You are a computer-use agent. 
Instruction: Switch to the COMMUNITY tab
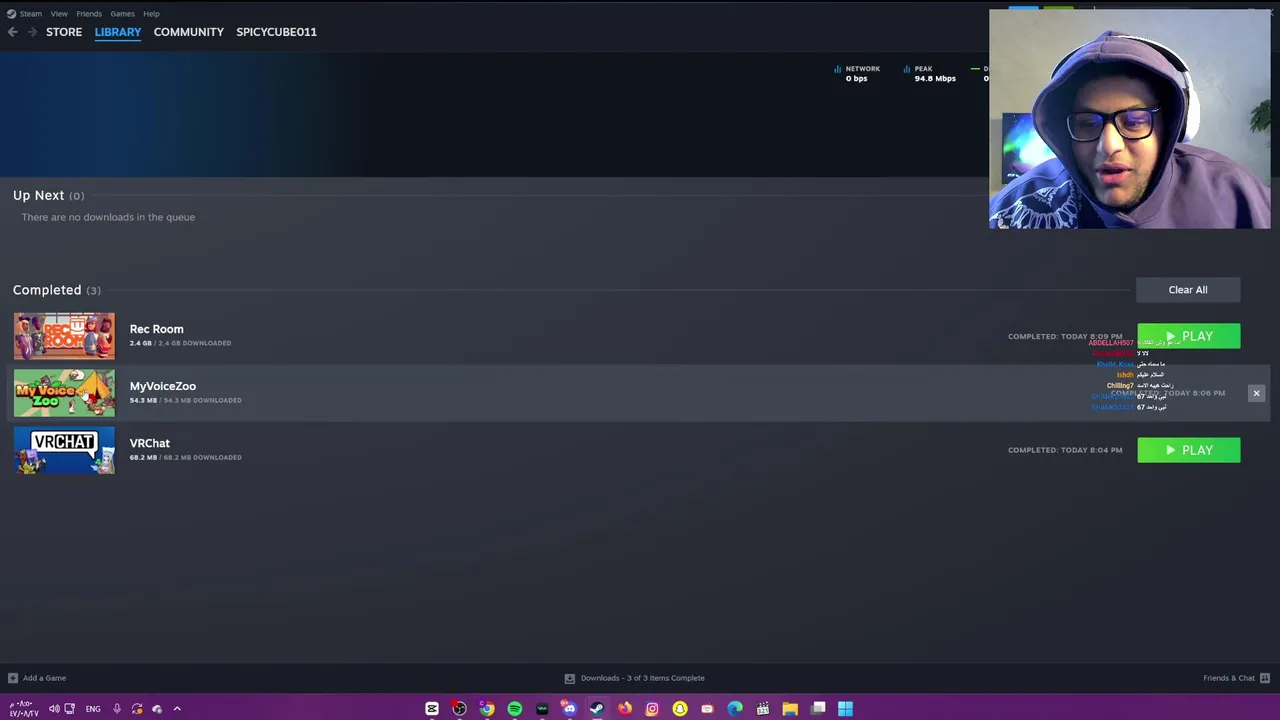pyautogui.click(x=189, y=32)
